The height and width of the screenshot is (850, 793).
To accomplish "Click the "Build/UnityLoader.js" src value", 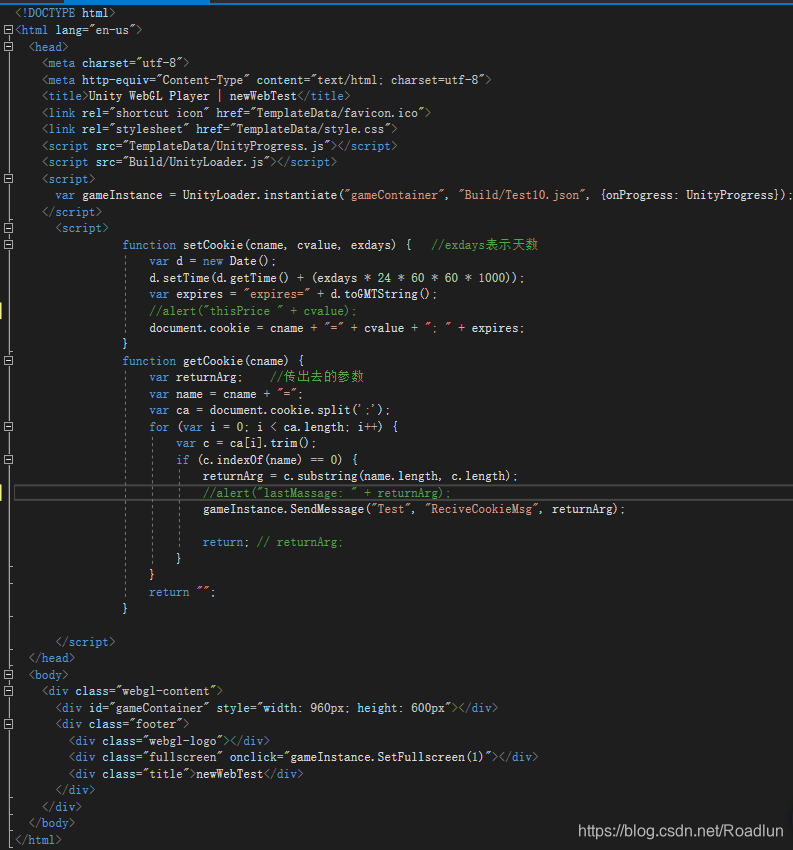I will (x=196, y=162).
